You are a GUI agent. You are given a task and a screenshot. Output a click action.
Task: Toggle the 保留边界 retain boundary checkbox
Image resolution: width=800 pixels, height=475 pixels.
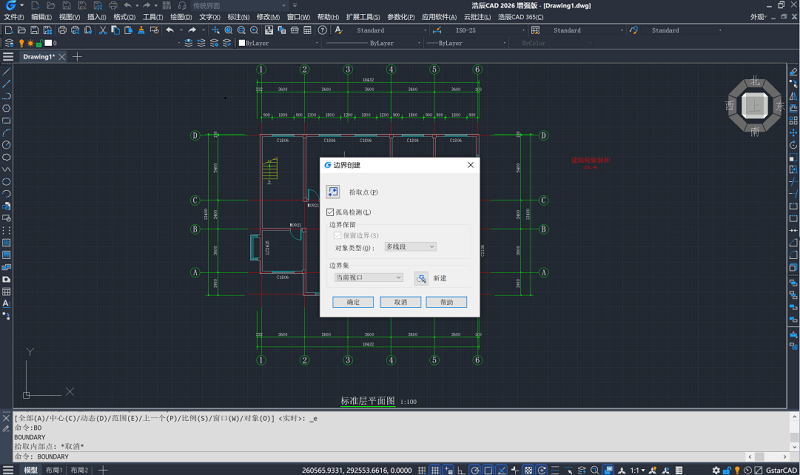click(x=338, y=234)
